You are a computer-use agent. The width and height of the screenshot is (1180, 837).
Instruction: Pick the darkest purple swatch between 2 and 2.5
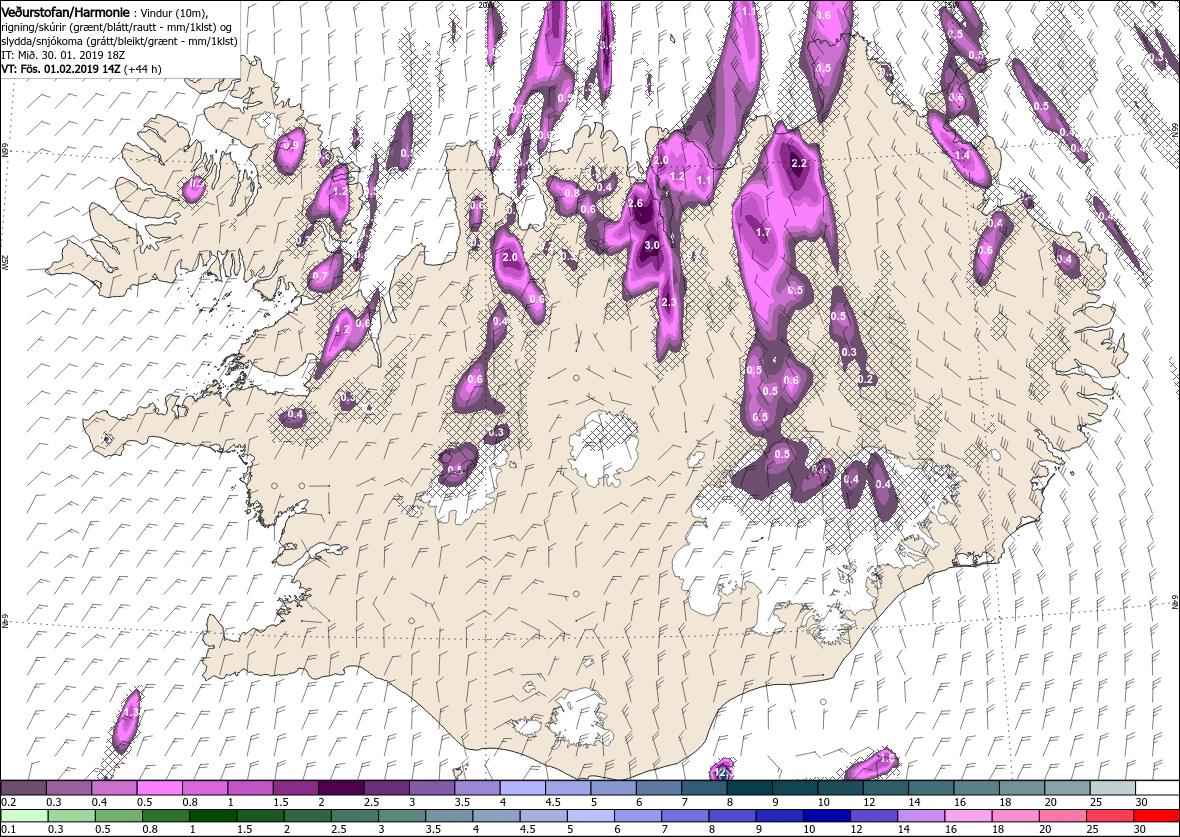341,788
